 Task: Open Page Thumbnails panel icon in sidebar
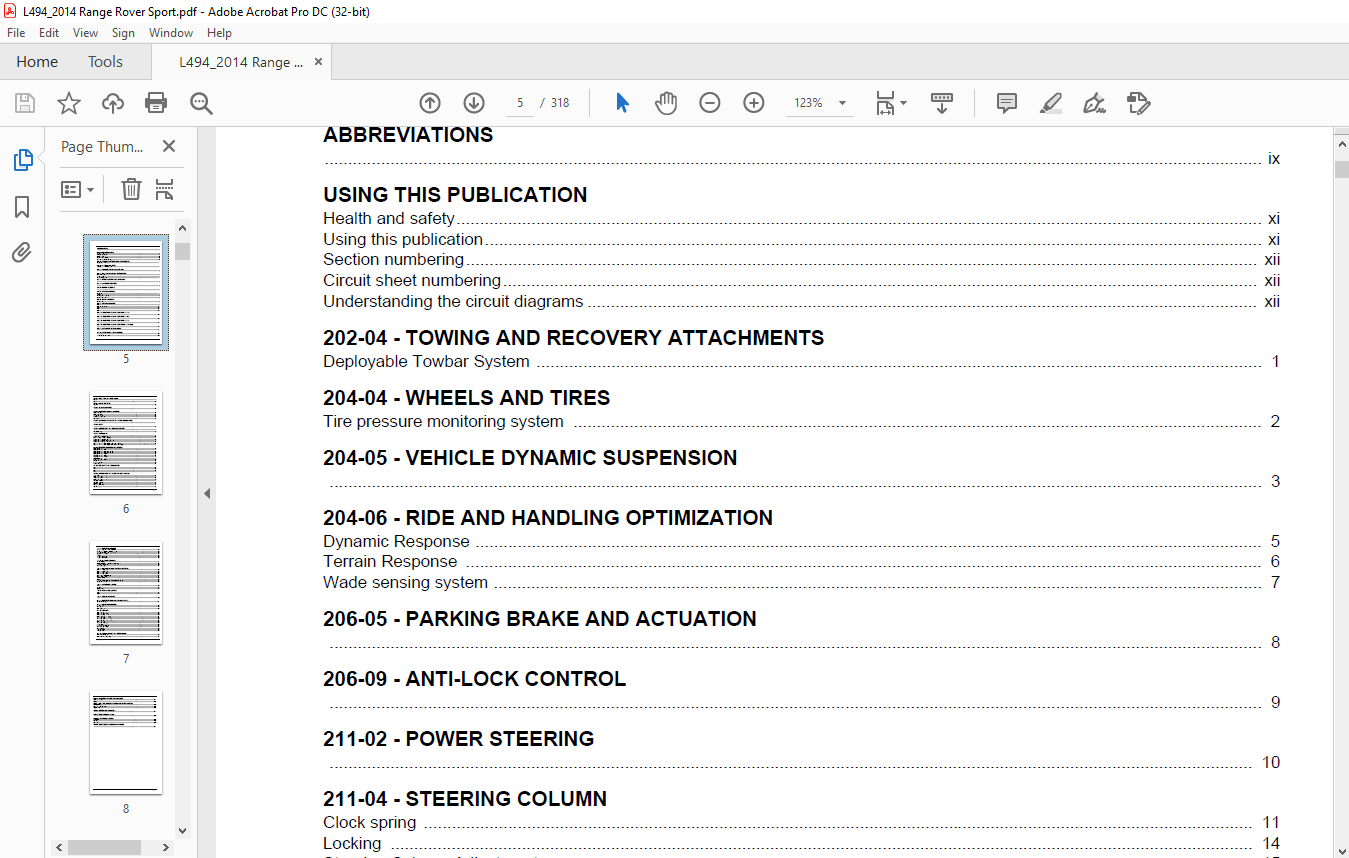point(22,160)
